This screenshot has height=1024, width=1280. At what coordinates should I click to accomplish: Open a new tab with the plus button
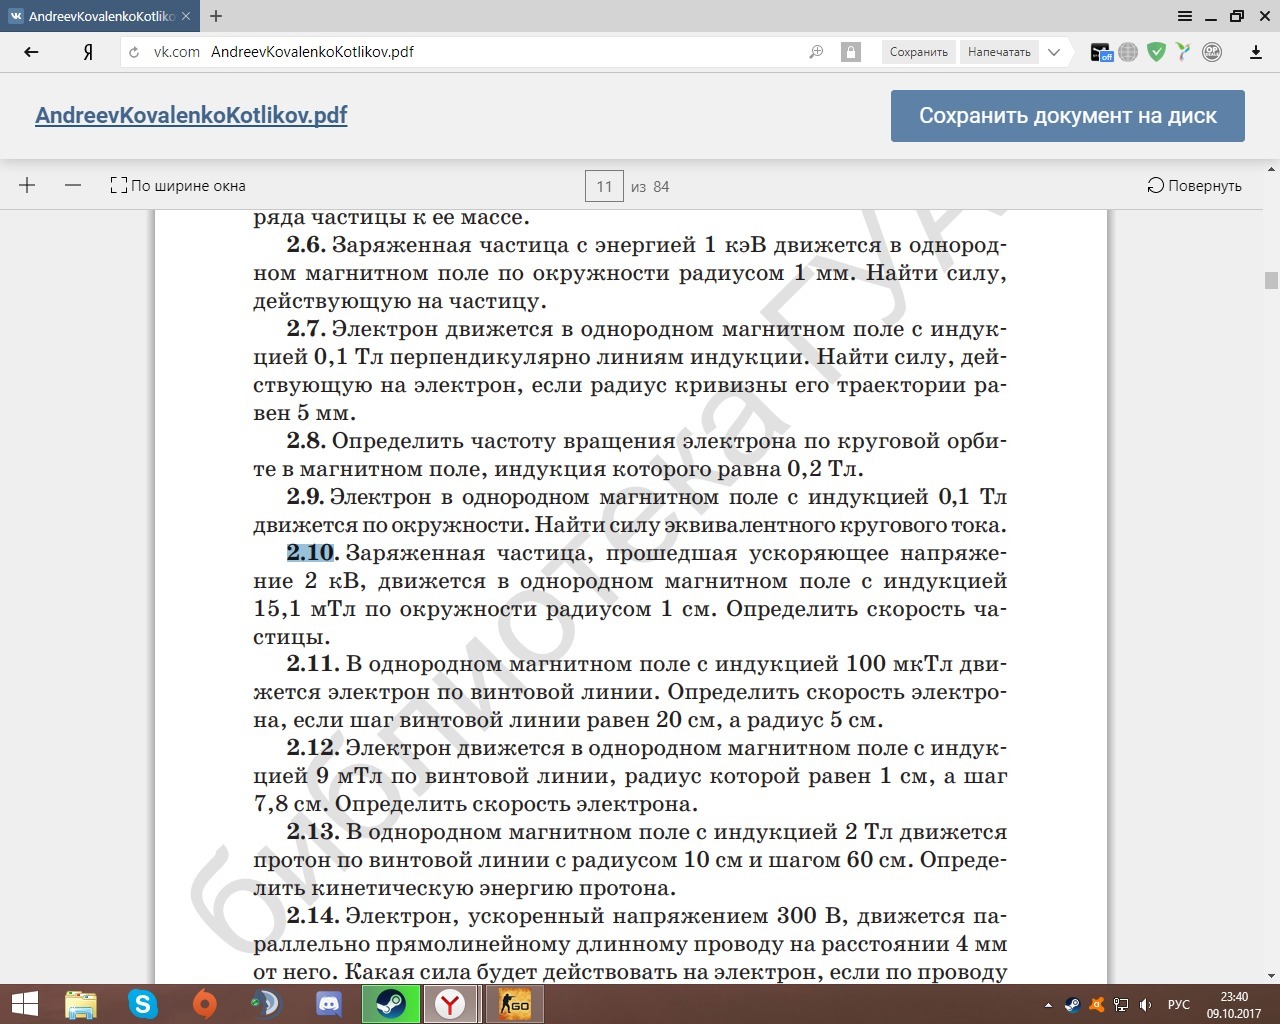click(x=216, y=16)
